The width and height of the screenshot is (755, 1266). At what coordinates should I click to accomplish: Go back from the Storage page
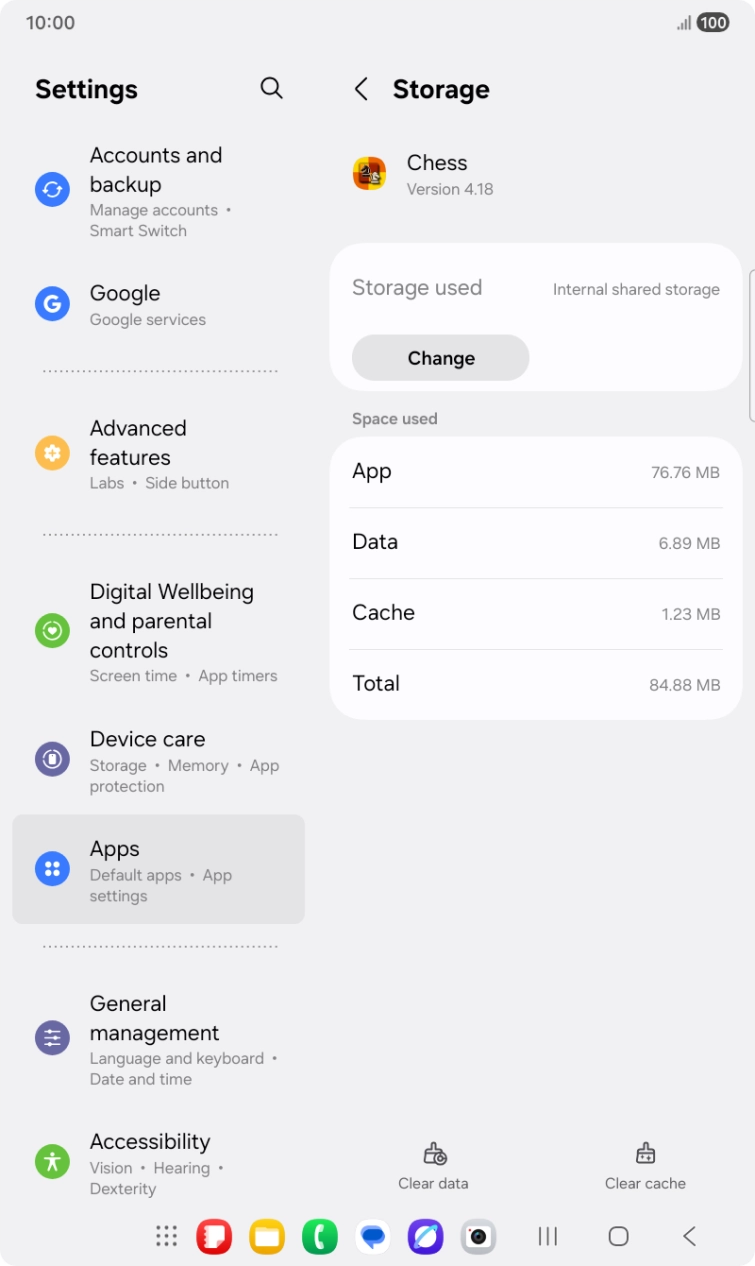point(362,89)
